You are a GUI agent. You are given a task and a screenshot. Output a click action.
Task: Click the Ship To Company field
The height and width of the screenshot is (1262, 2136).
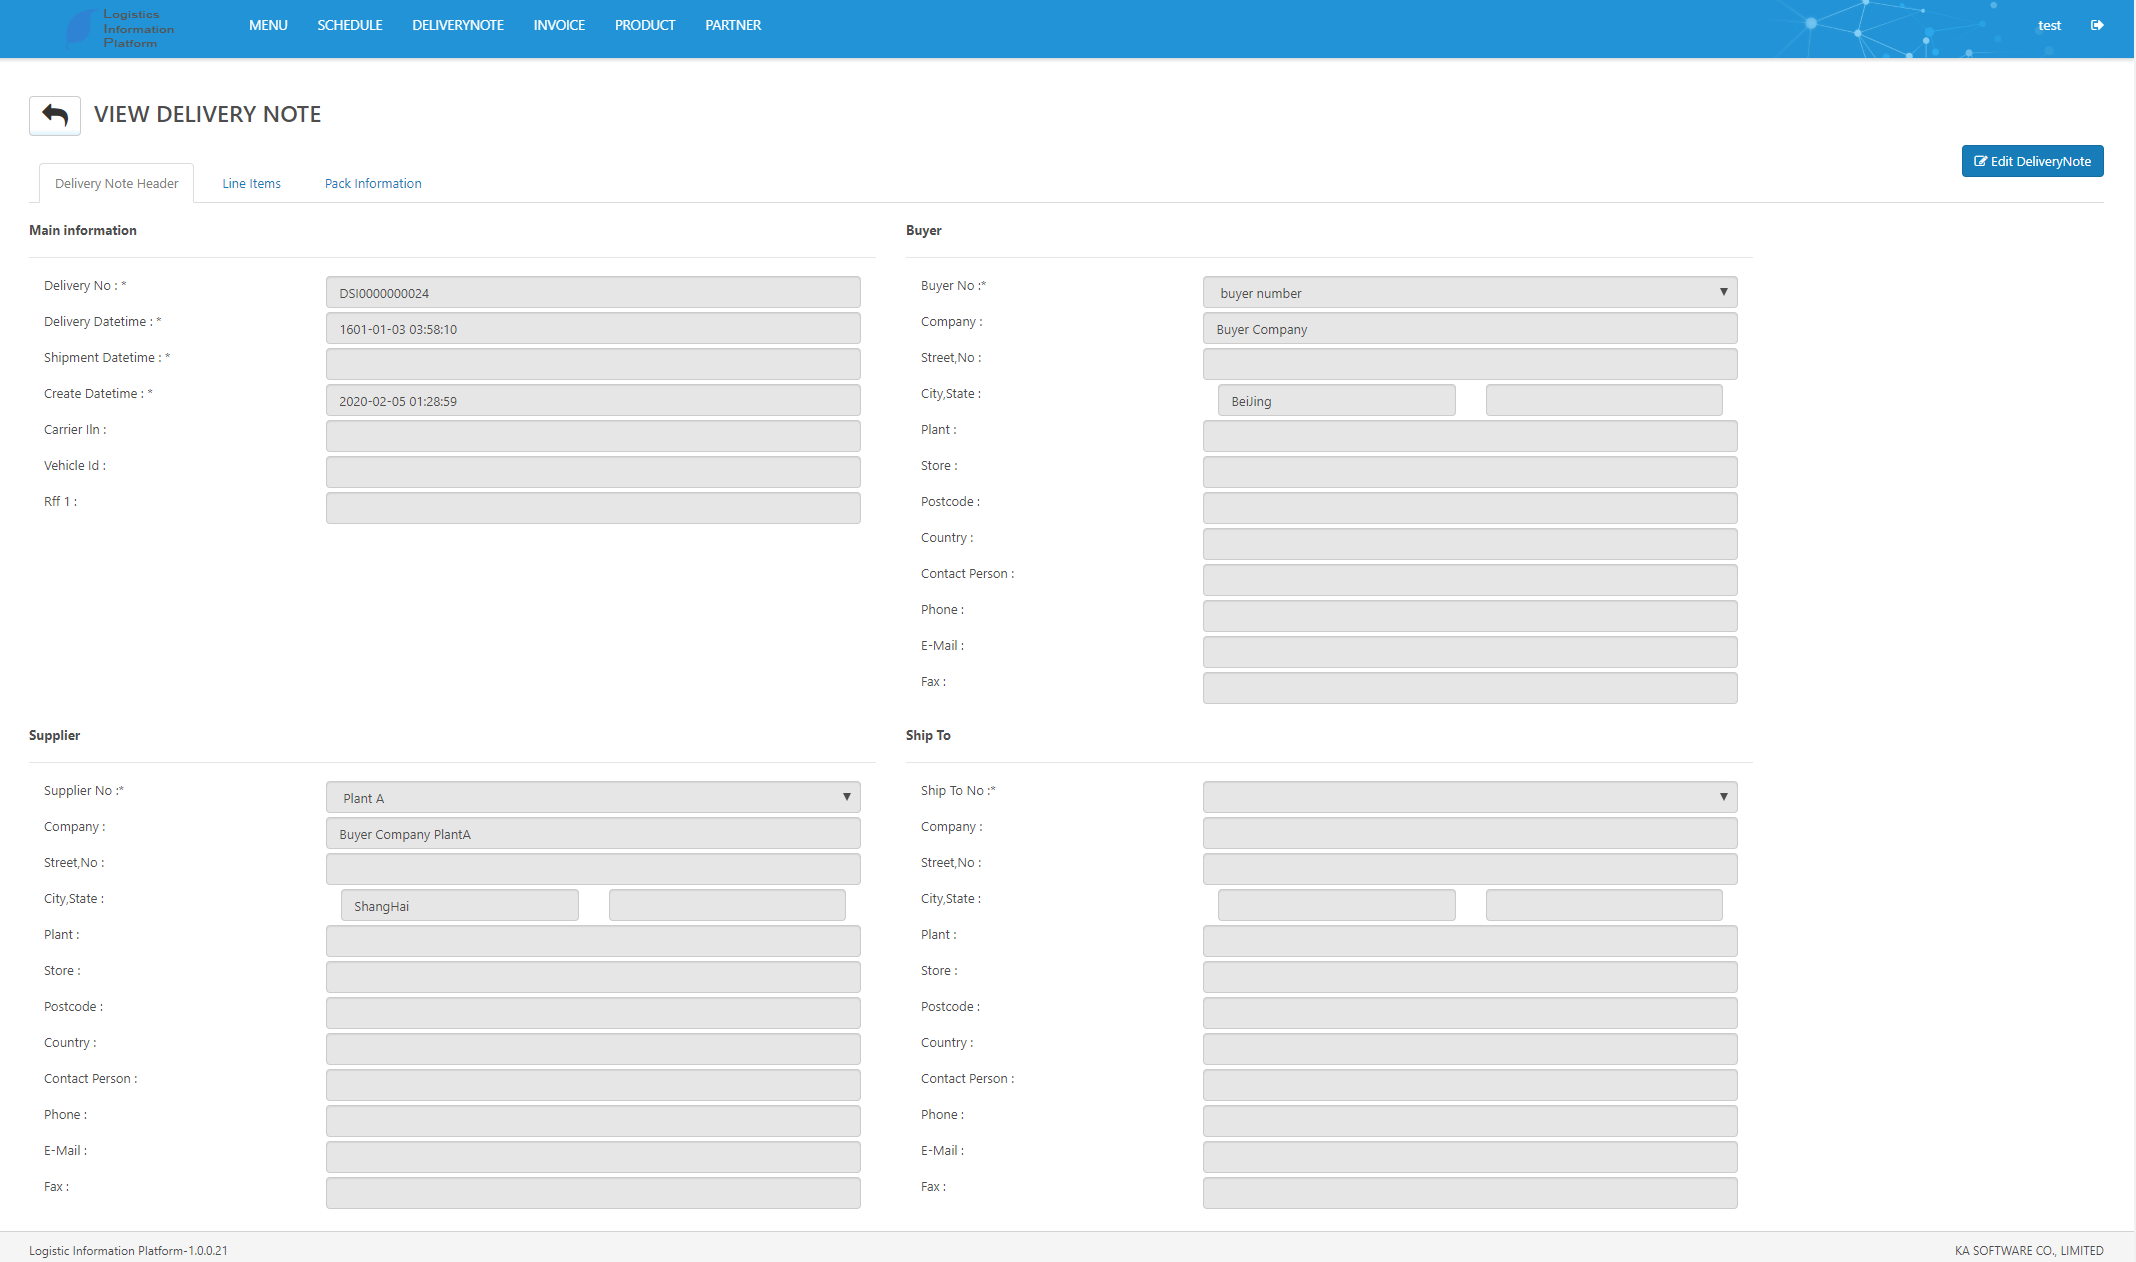[1470, 833]
